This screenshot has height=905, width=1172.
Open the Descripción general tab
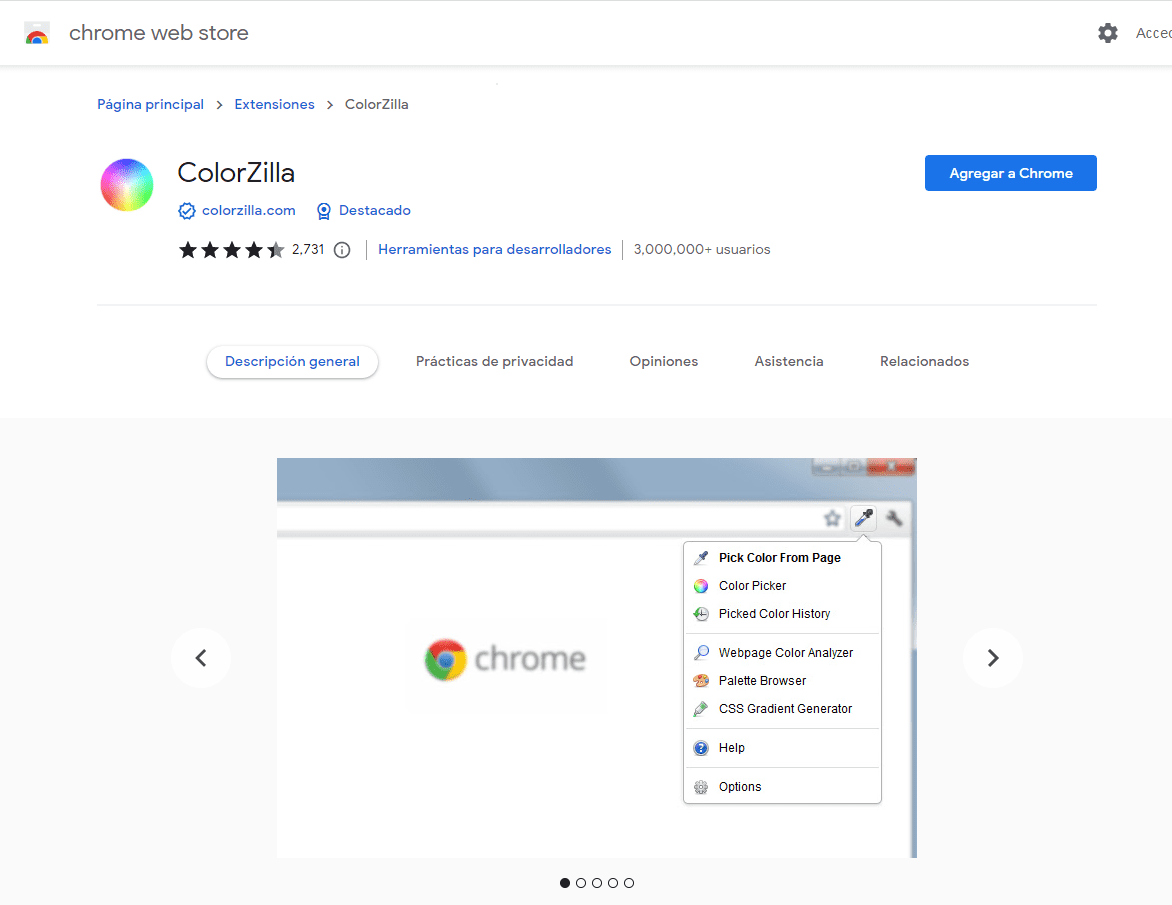coord(292,362)
